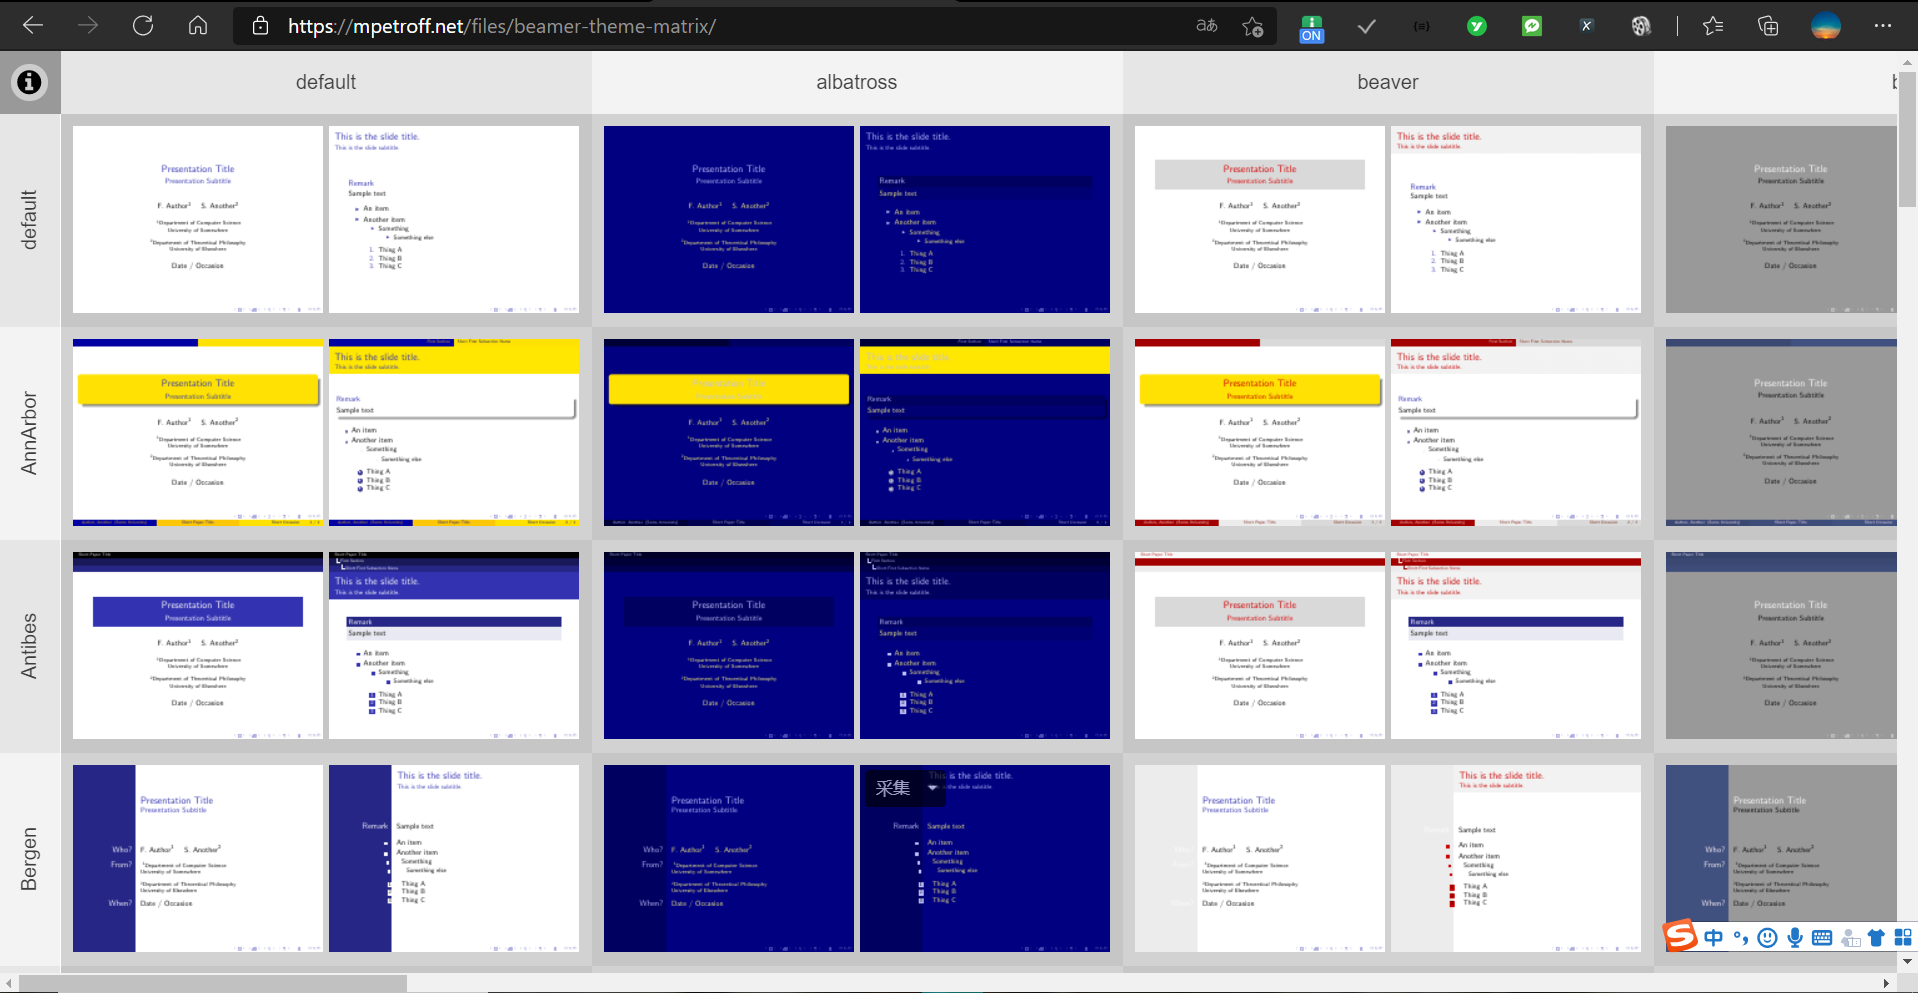Open default theme, default color title slide thumbnail

[x=198, y=219]
